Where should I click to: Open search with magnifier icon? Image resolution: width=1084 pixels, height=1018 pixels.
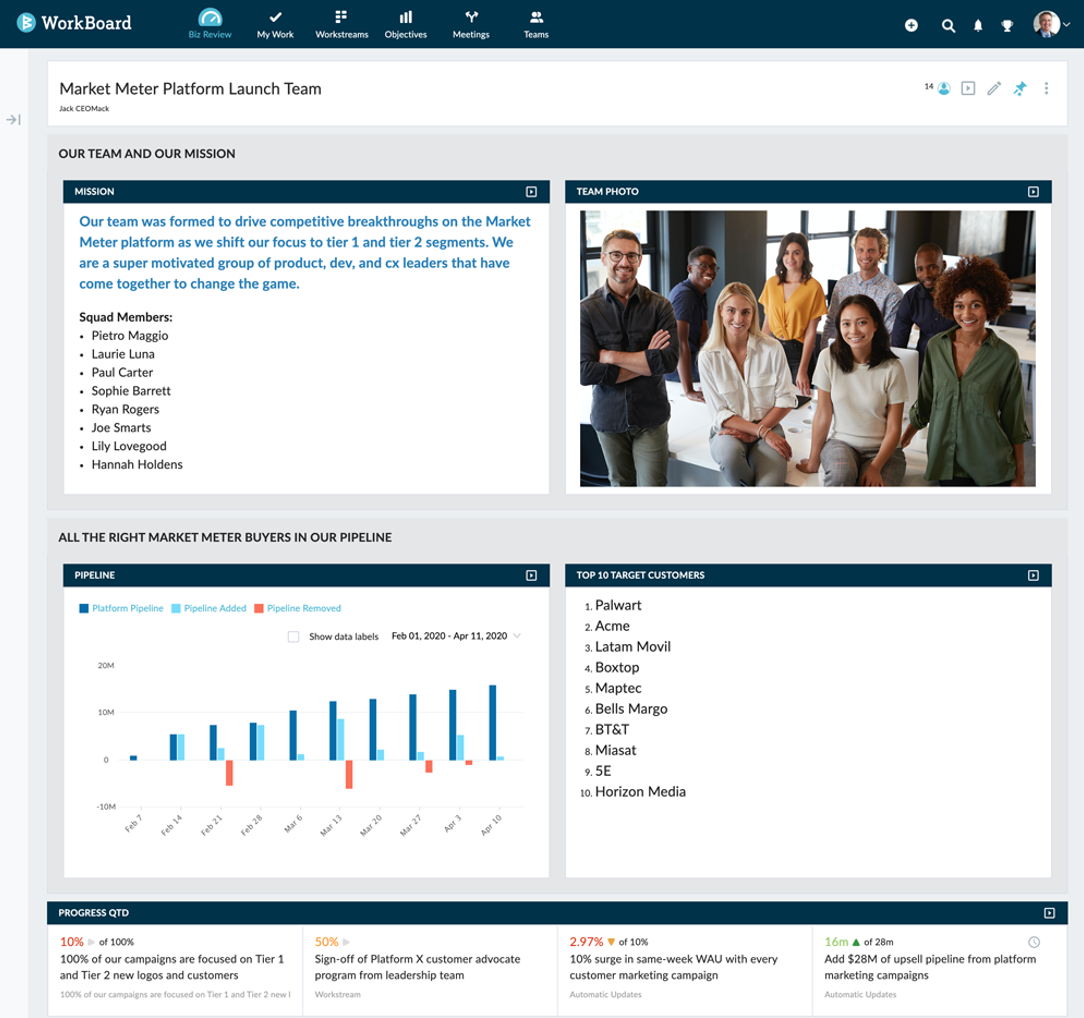point(948,26)
